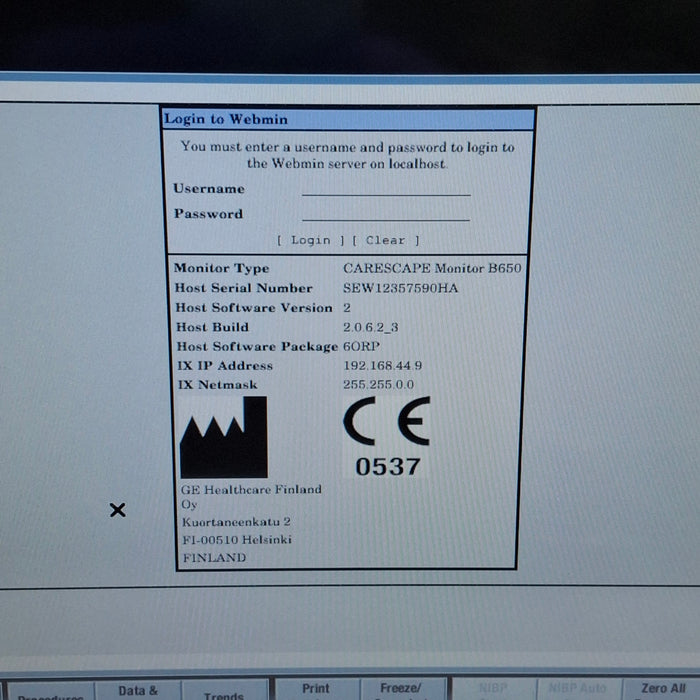Click the 'IX IP Address' label

coord(225,366)
